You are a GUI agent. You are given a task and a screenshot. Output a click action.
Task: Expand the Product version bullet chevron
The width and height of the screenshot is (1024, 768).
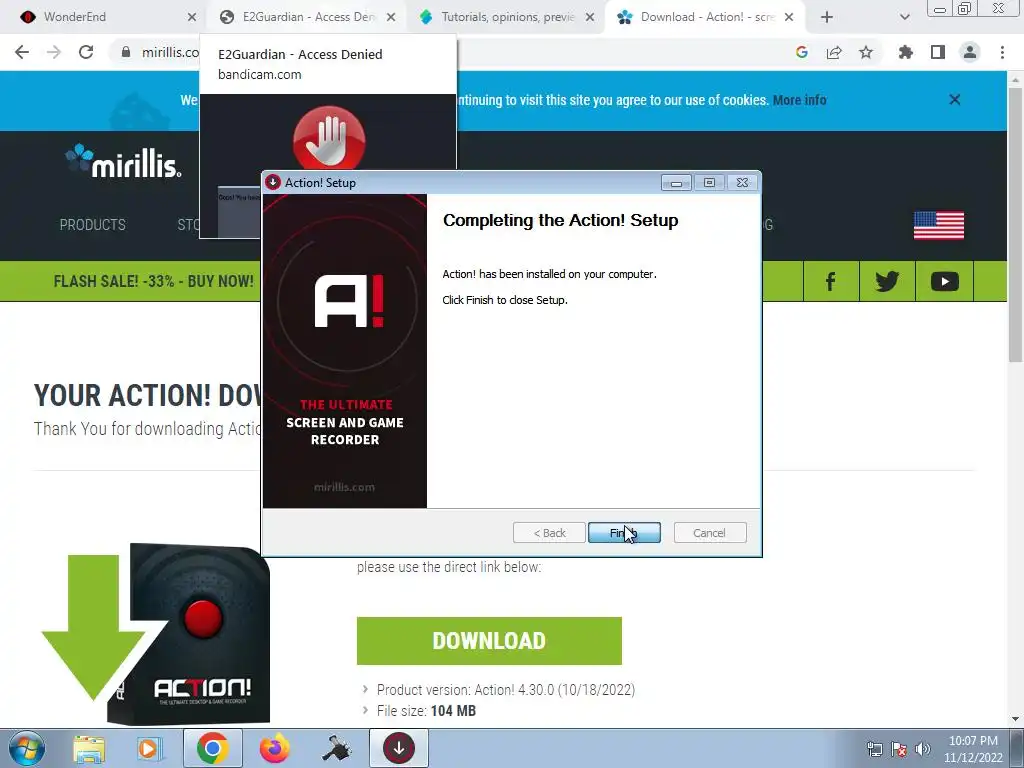pos(365,690)
